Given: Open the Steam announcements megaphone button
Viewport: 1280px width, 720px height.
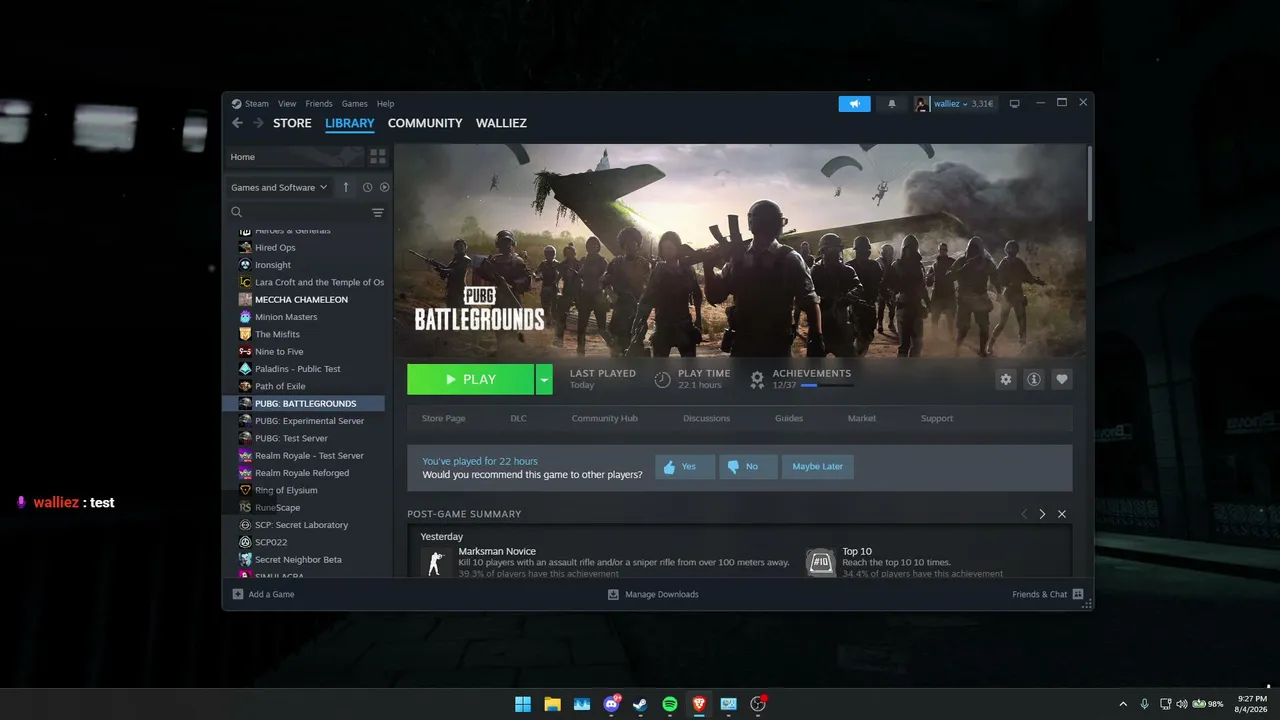Looking at the screenshot, I should pyautogui.click(x=854, y=104).
